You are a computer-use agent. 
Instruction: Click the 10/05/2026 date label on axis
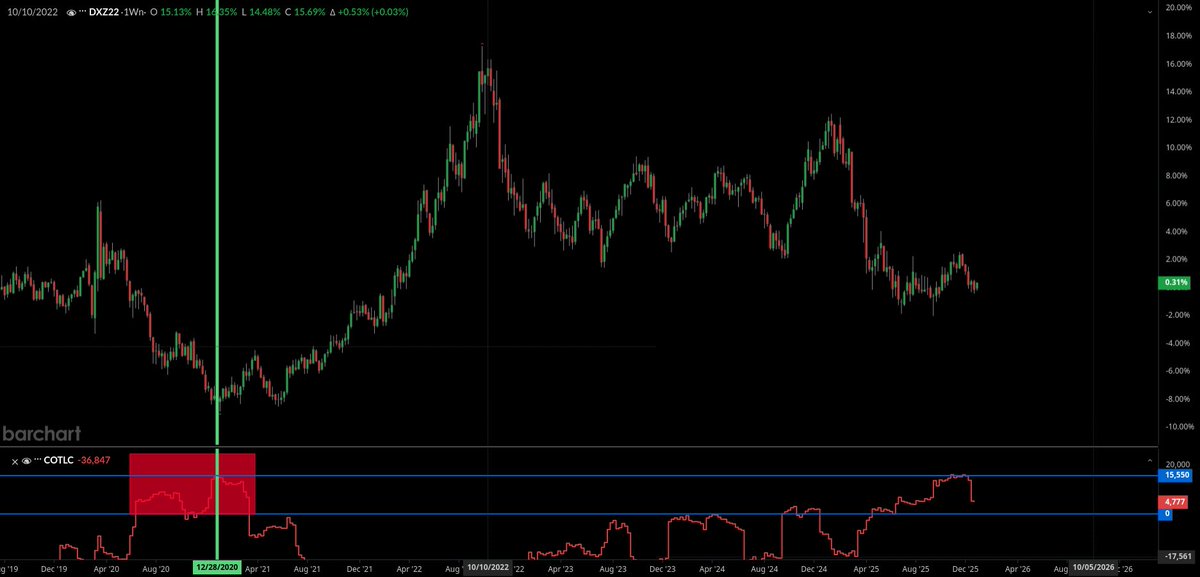1094,567
